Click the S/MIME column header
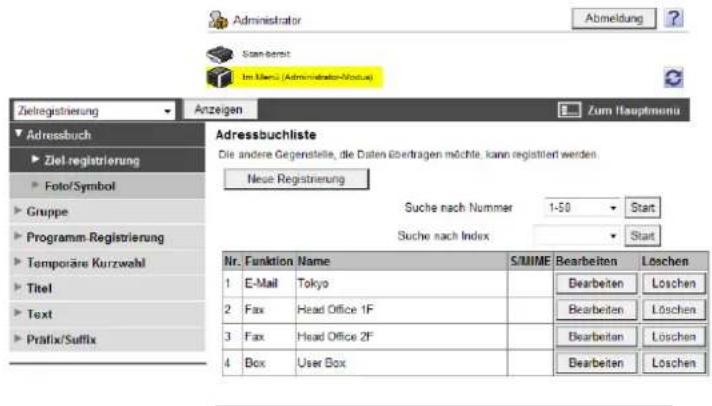Viewport: 712px width, 406px height. 530,261
